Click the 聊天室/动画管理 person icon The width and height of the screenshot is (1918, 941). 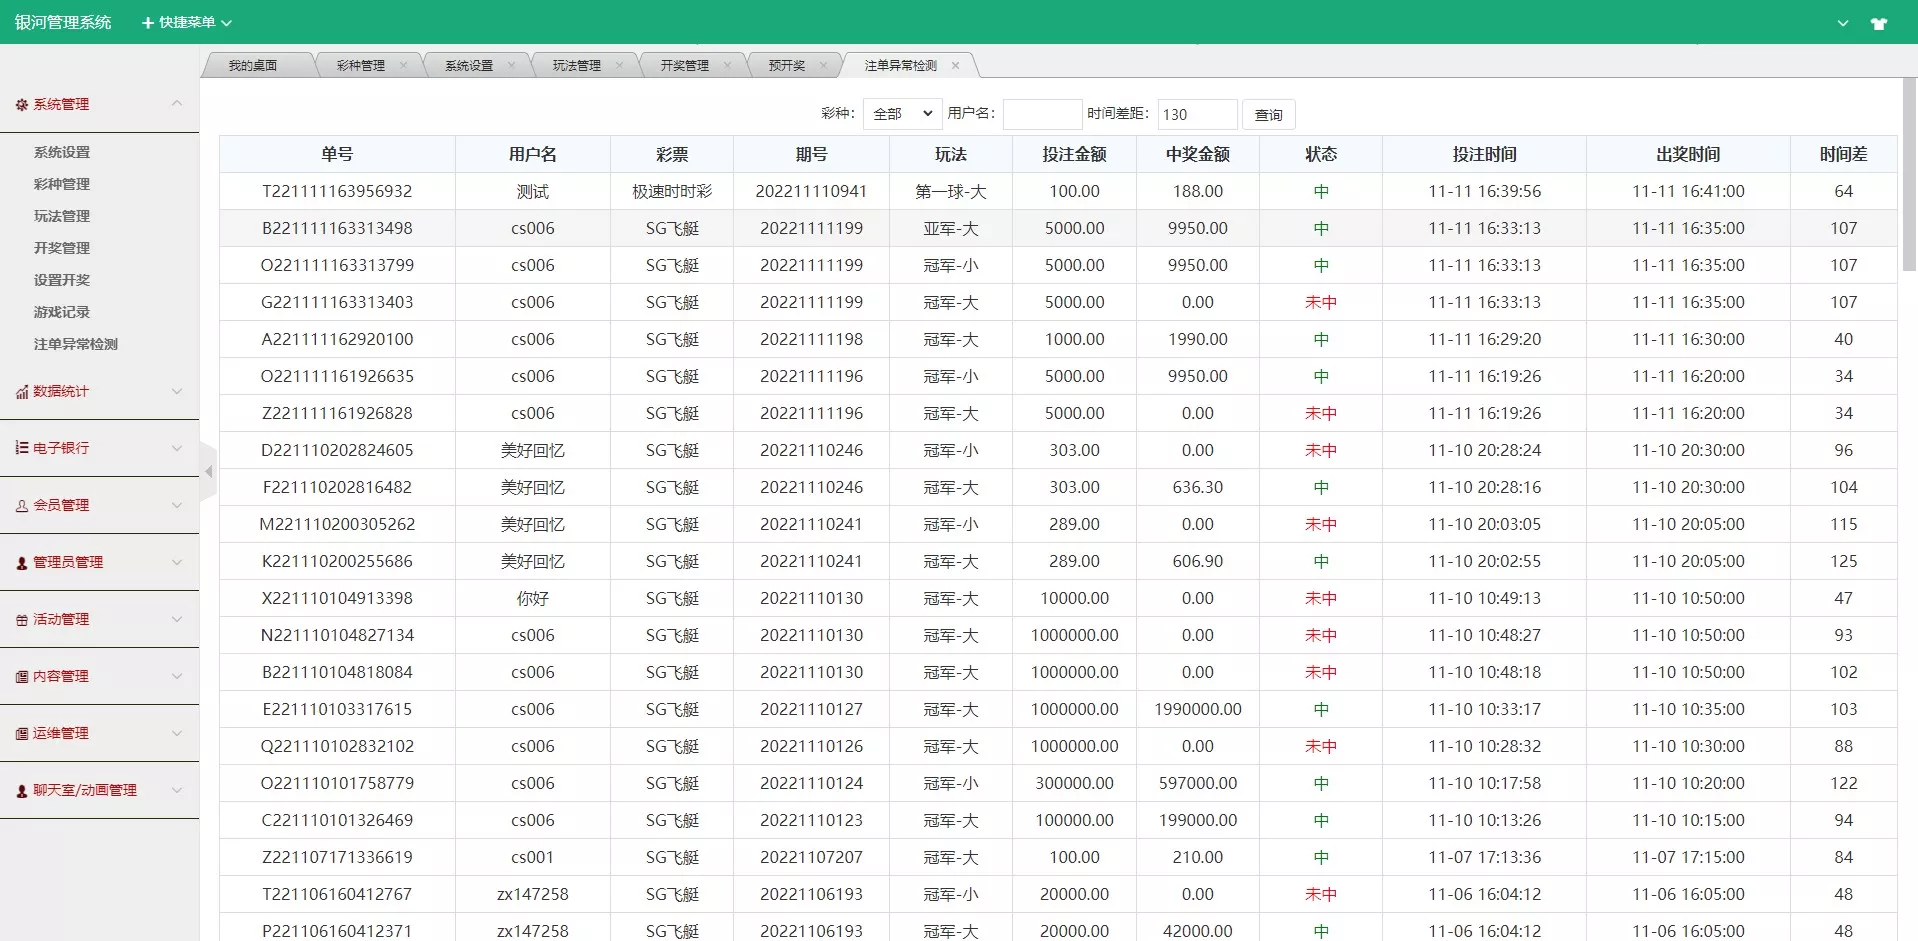pyautogui.click(x=20, y=790)
